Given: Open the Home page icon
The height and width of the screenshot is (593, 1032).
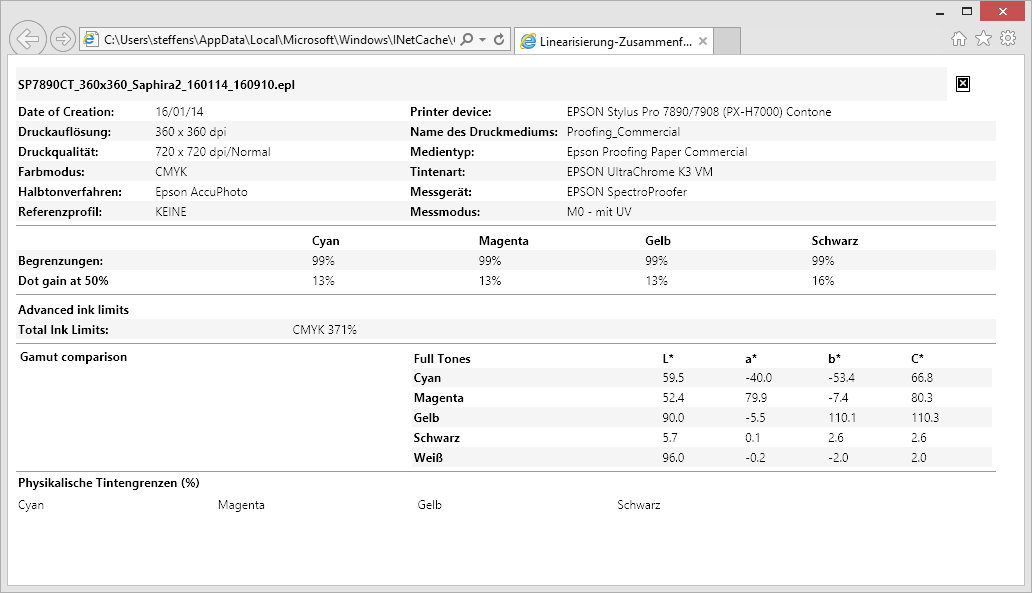Looking at the screenshot, I should tap(959, 39).
